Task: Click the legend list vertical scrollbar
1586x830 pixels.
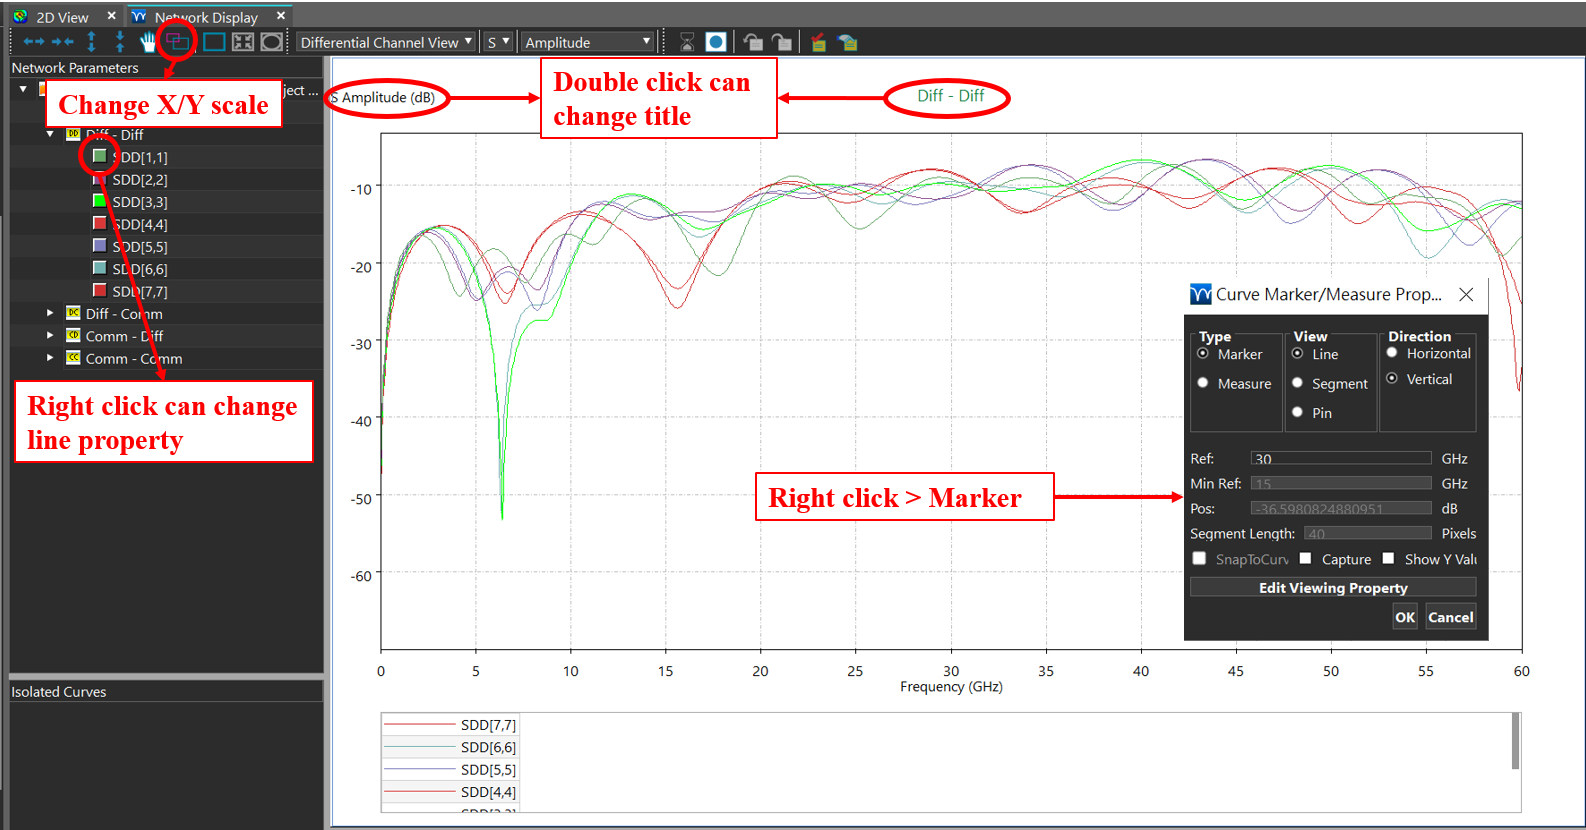Action: click(x=1515, y=741)
